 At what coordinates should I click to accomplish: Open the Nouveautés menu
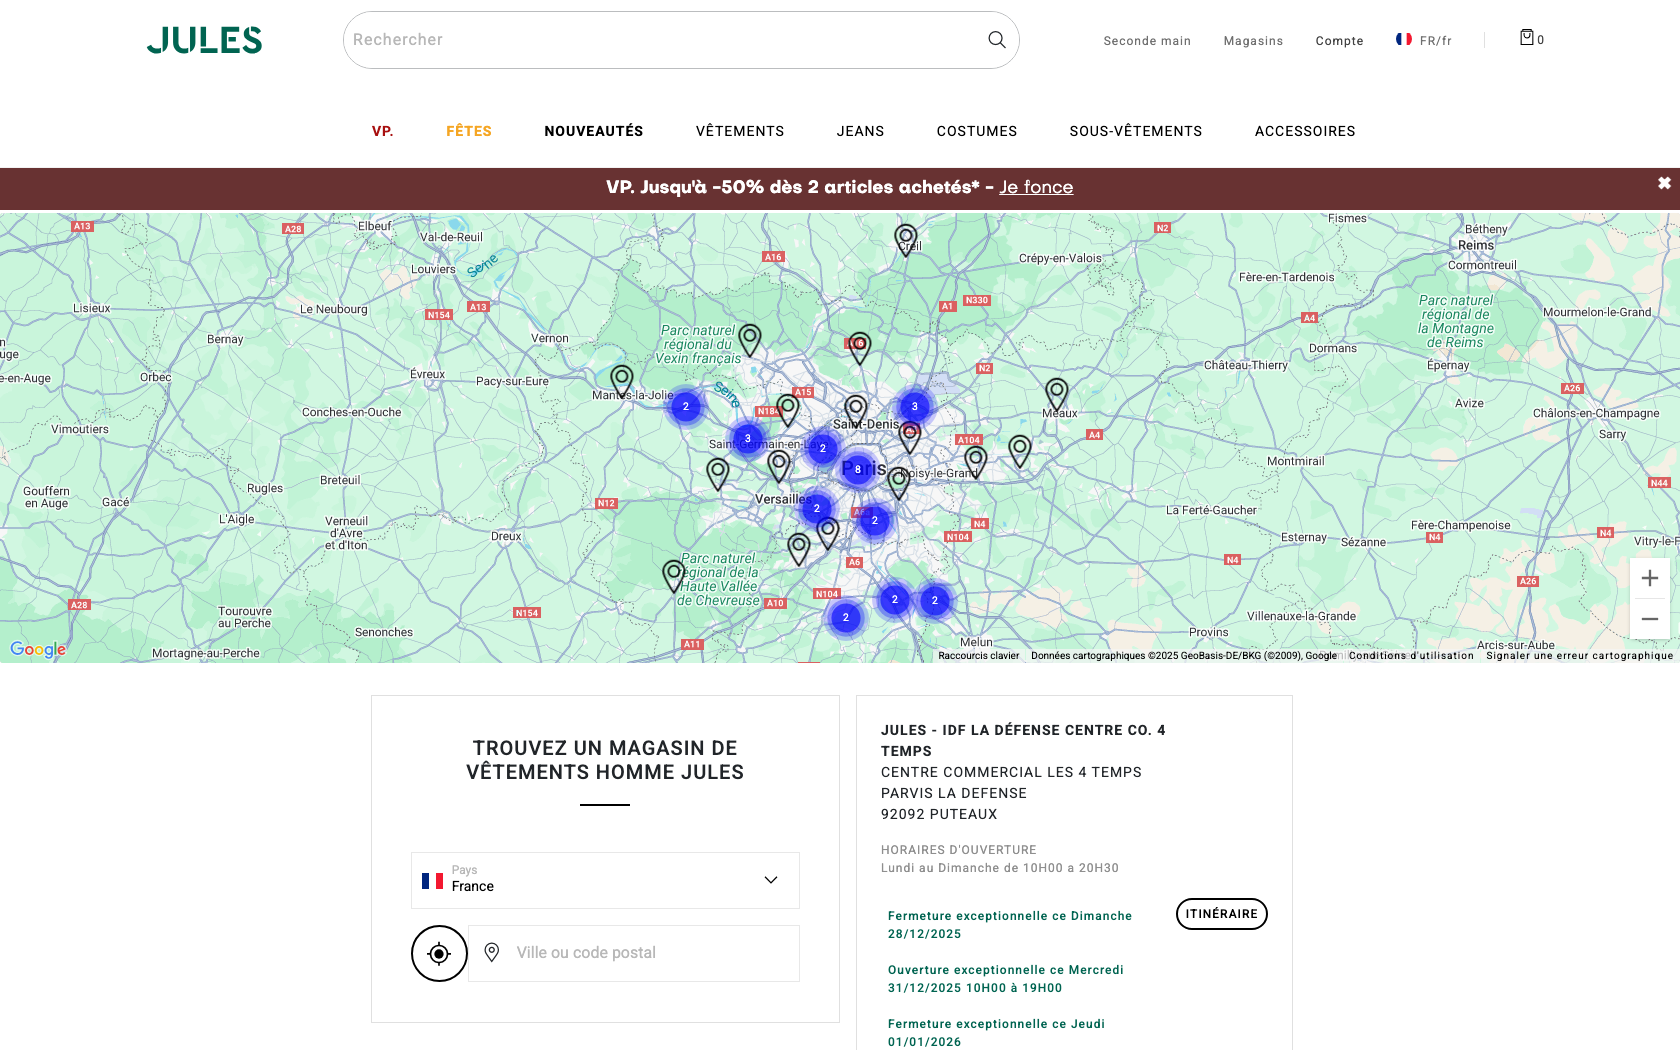point(593,131)
